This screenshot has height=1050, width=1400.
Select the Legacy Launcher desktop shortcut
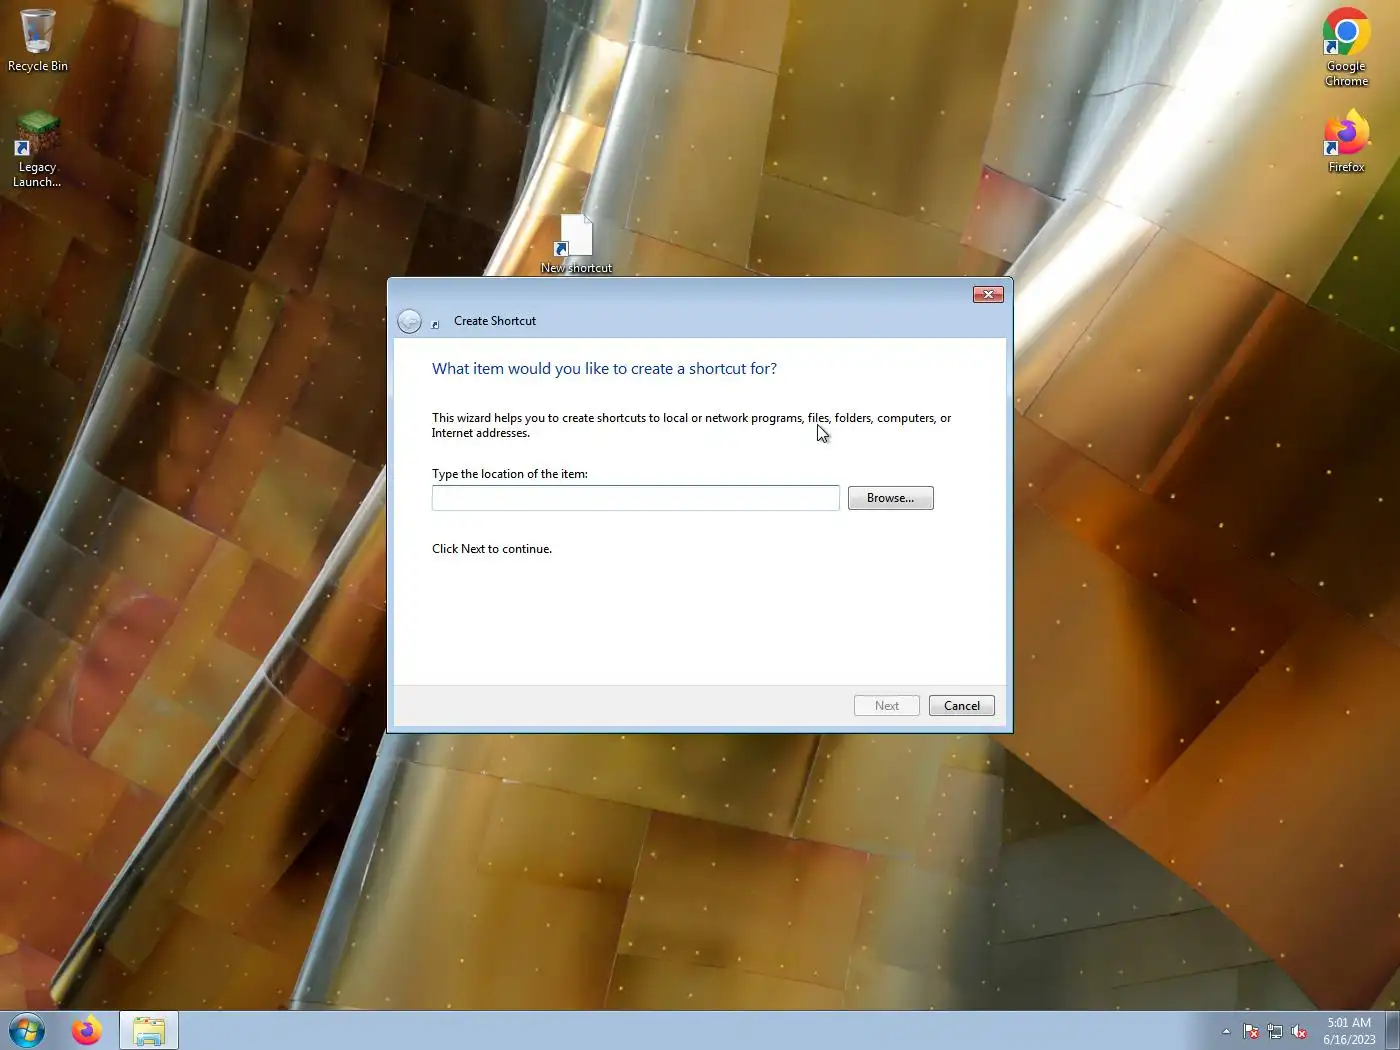tap(37, 150)
